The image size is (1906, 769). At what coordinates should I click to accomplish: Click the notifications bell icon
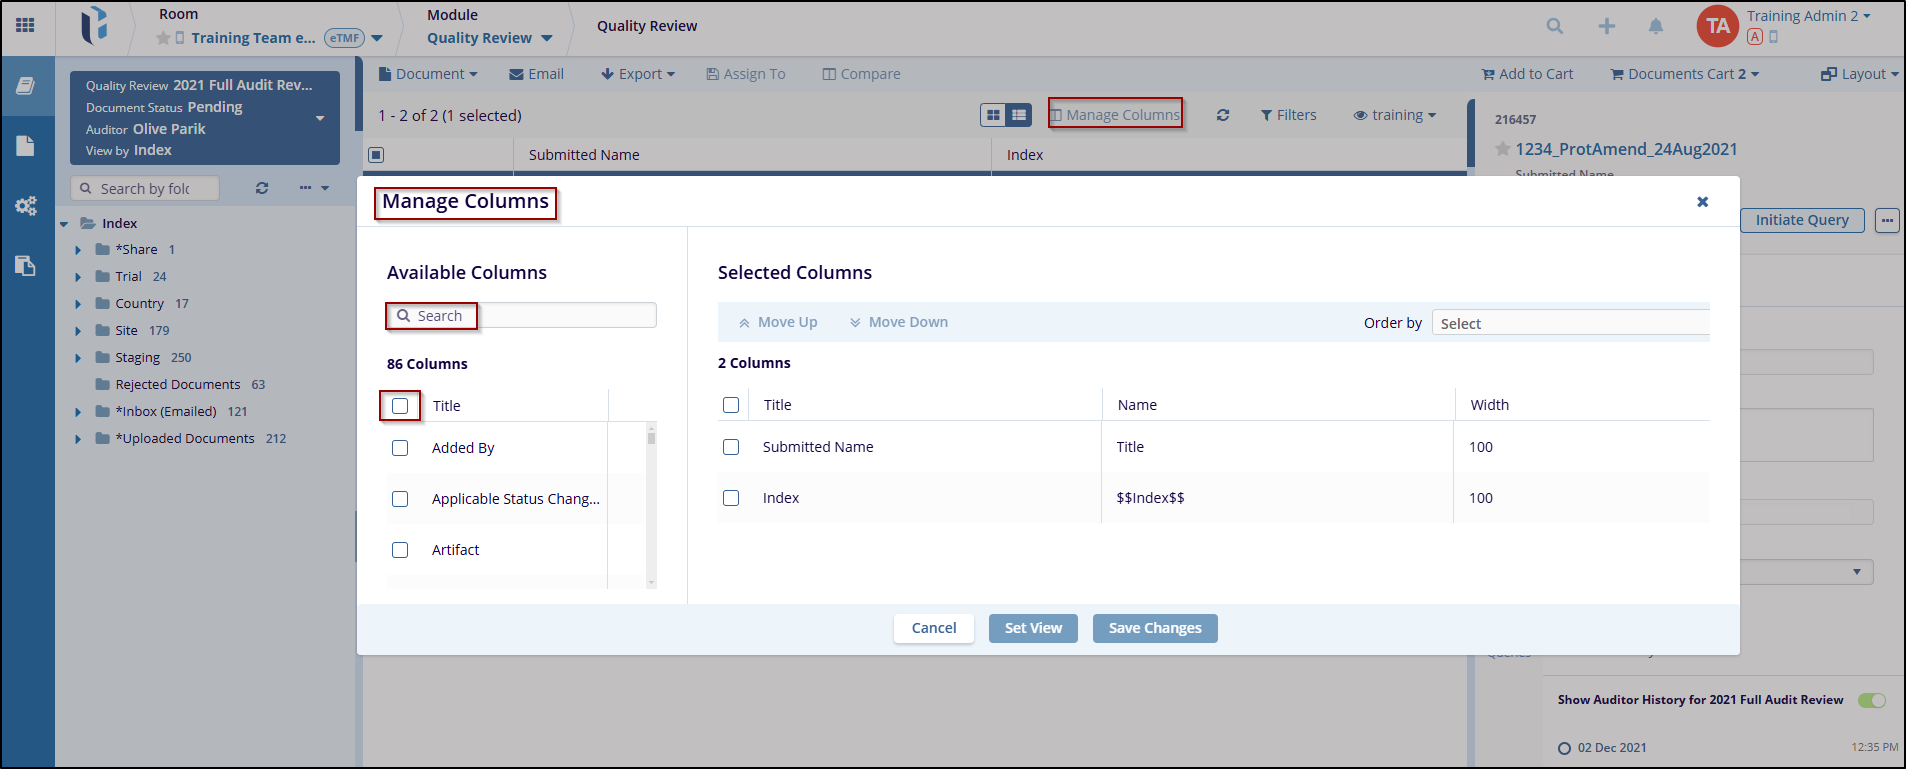pyautogui.click(x=1656, y=26)
